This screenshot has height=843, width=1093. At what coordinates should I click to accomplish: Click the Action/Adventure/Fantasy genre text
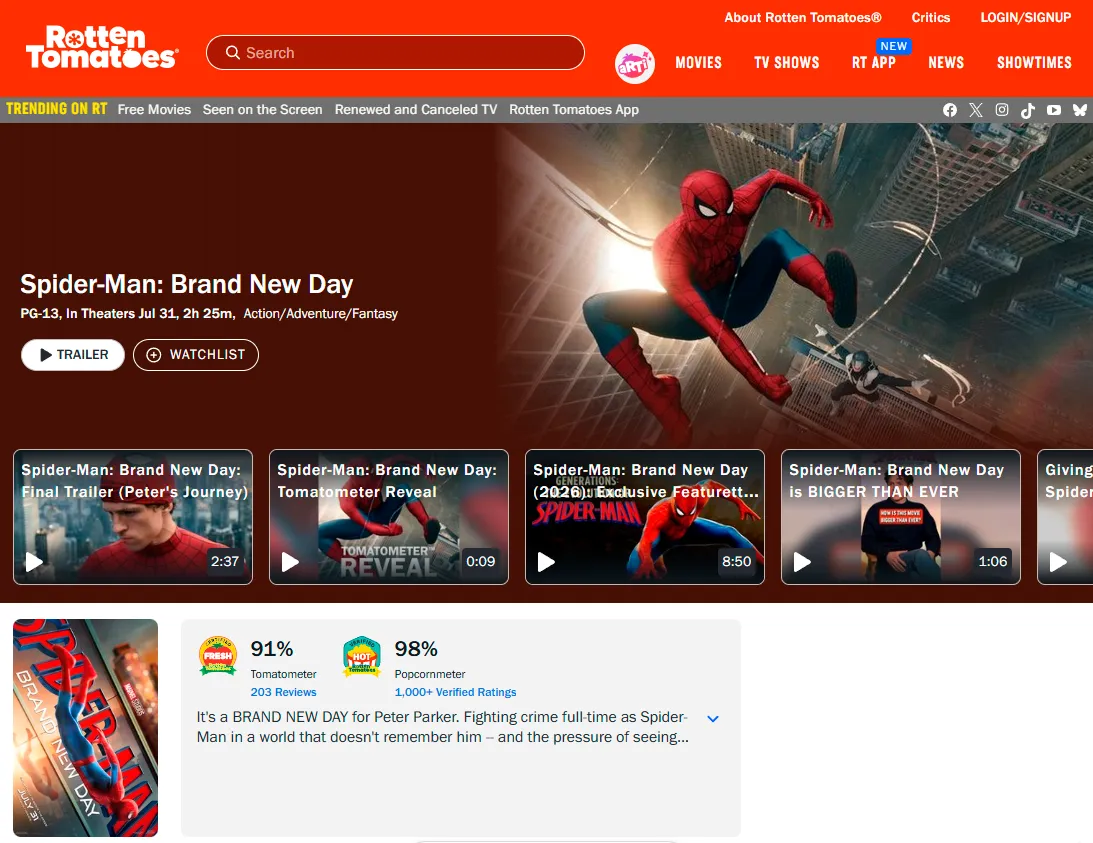click(x=321, y=314)
